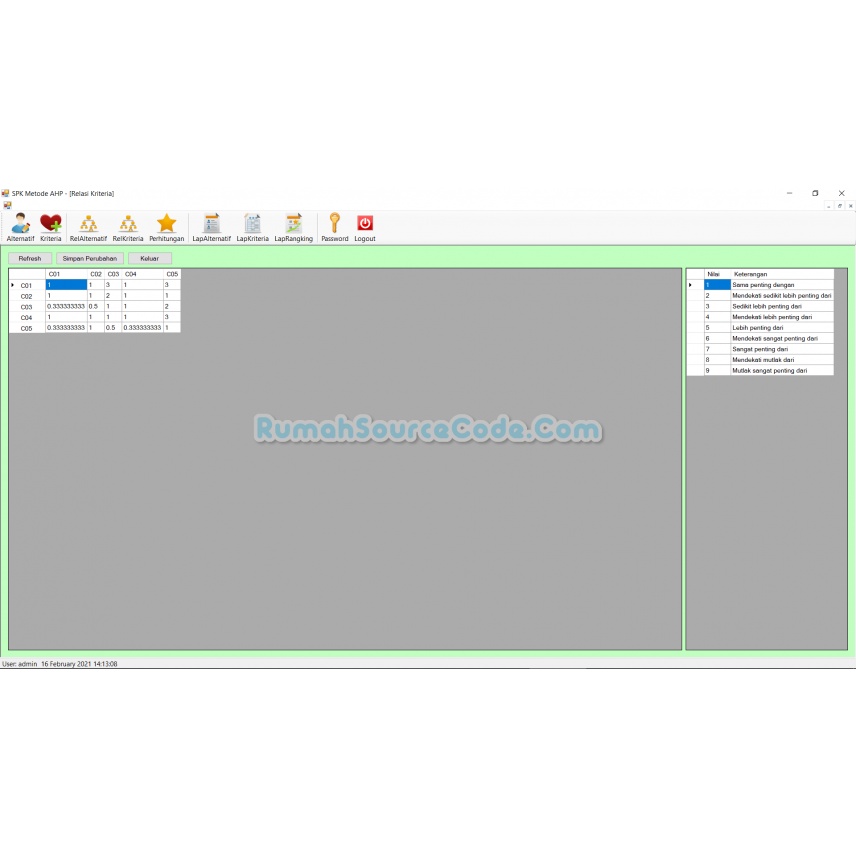Viewport: 856px width, 856px height.
Task: Click the status bar user admin text
Action: [20, 664]
